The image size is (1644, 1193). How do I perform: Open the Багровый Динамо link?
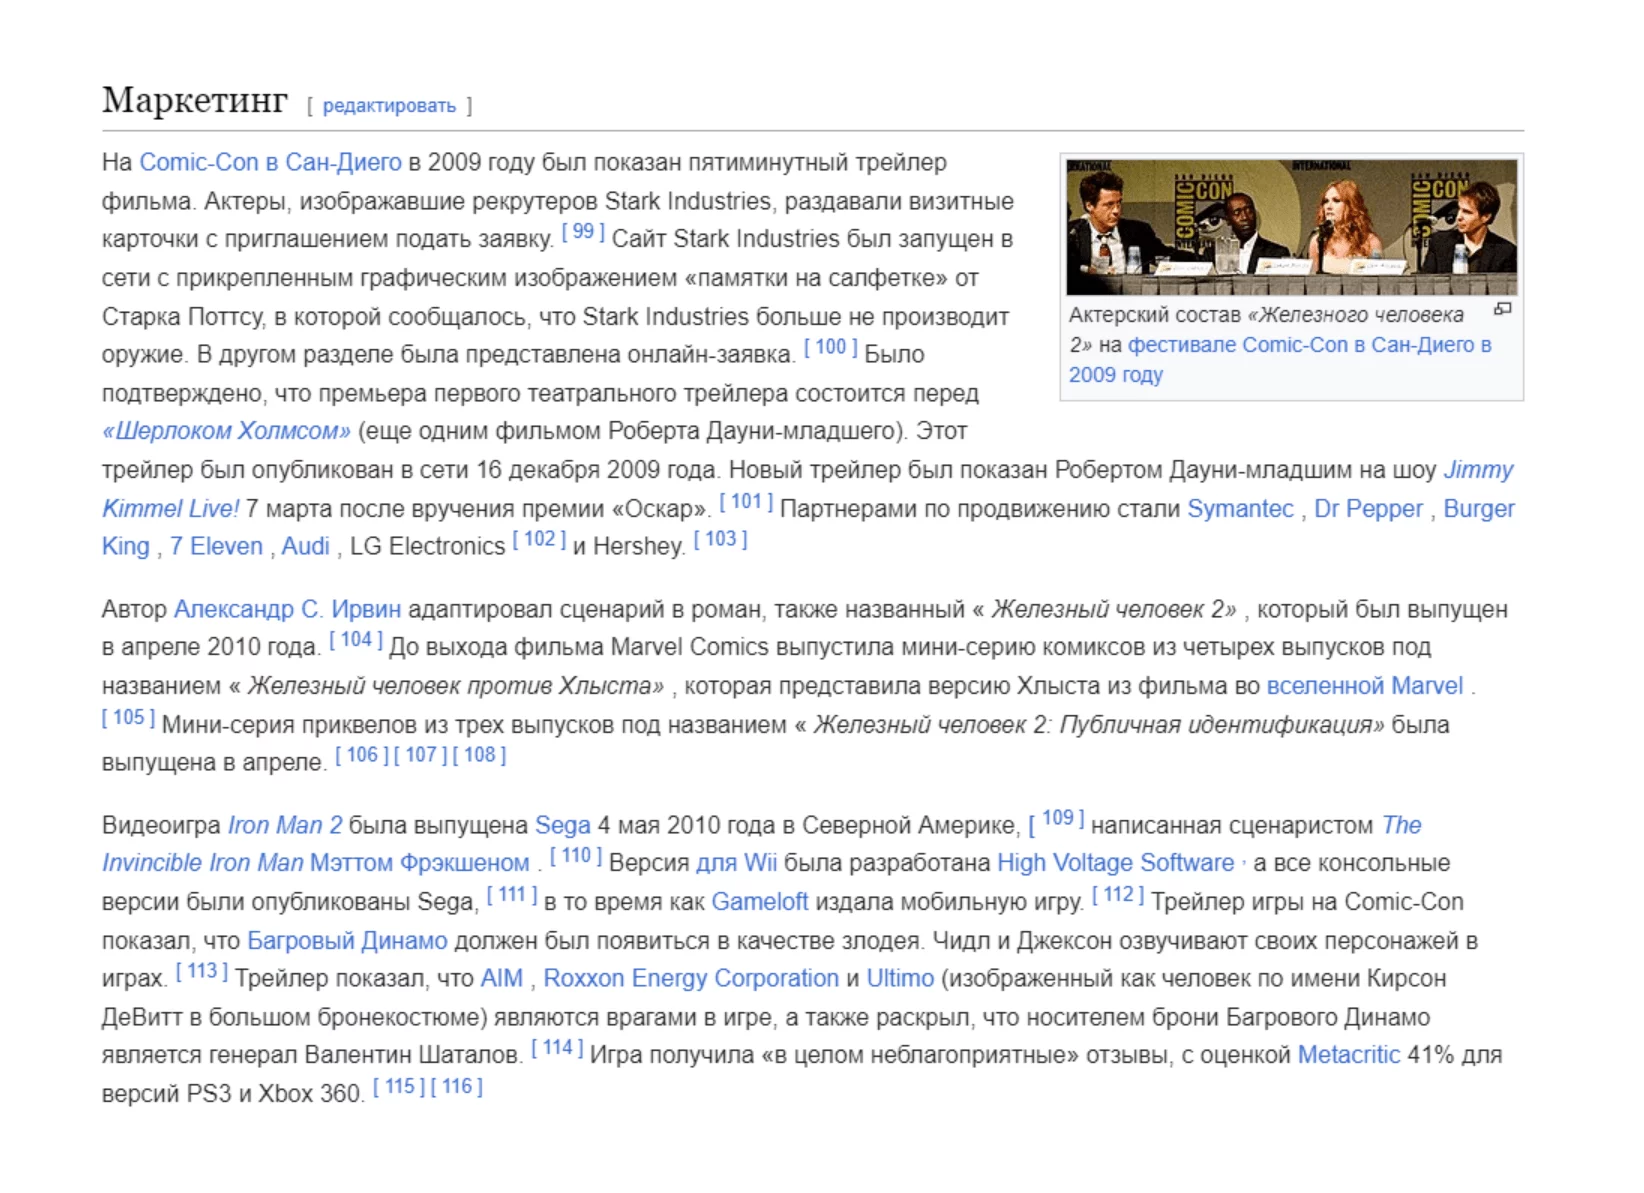pyautogui.click(x=347, y=941)
